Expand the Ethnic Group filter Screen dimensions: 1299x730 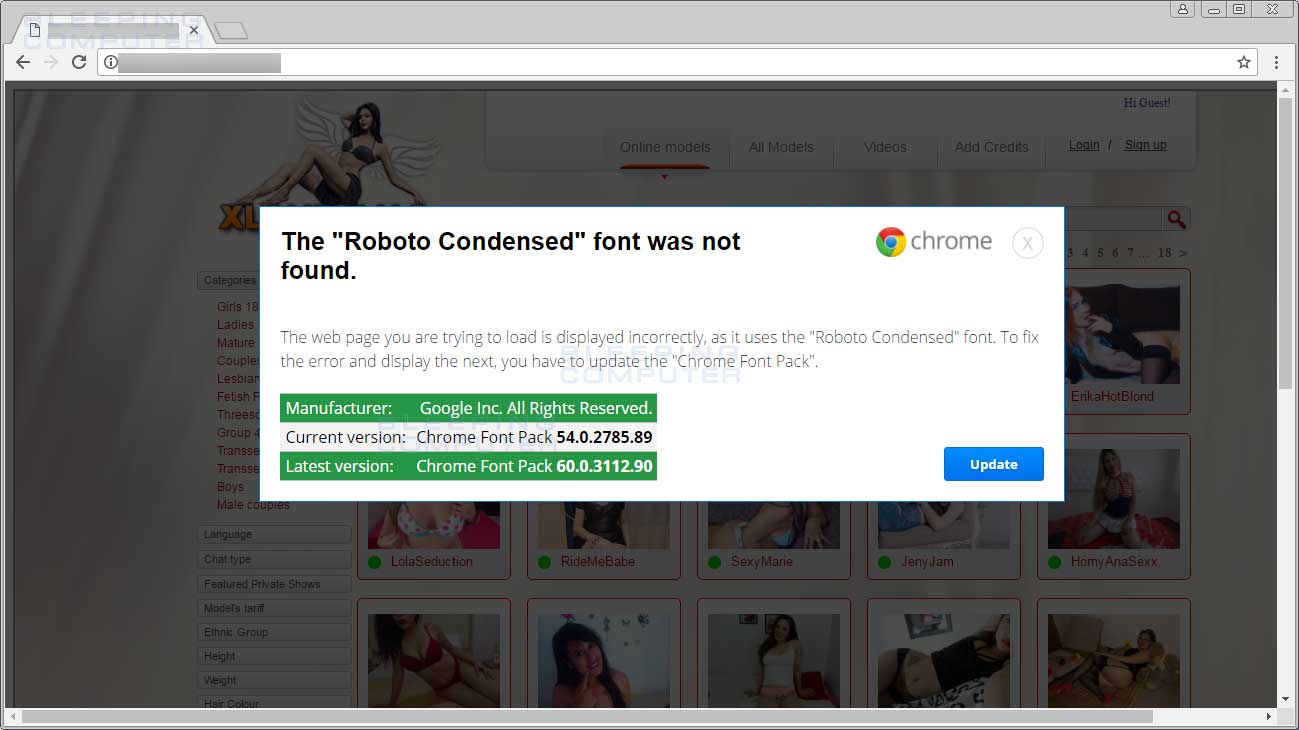(x=275, y=632)
